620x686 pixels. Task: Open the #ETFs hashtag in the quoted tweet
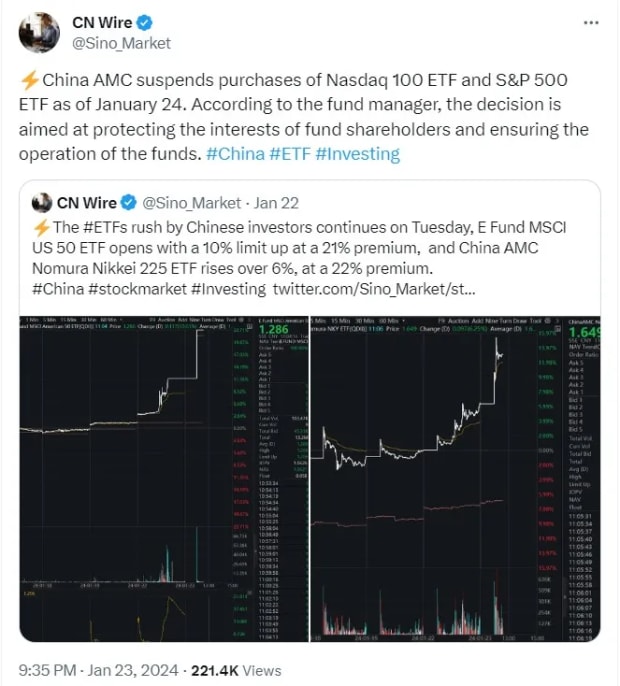[103, 227]
